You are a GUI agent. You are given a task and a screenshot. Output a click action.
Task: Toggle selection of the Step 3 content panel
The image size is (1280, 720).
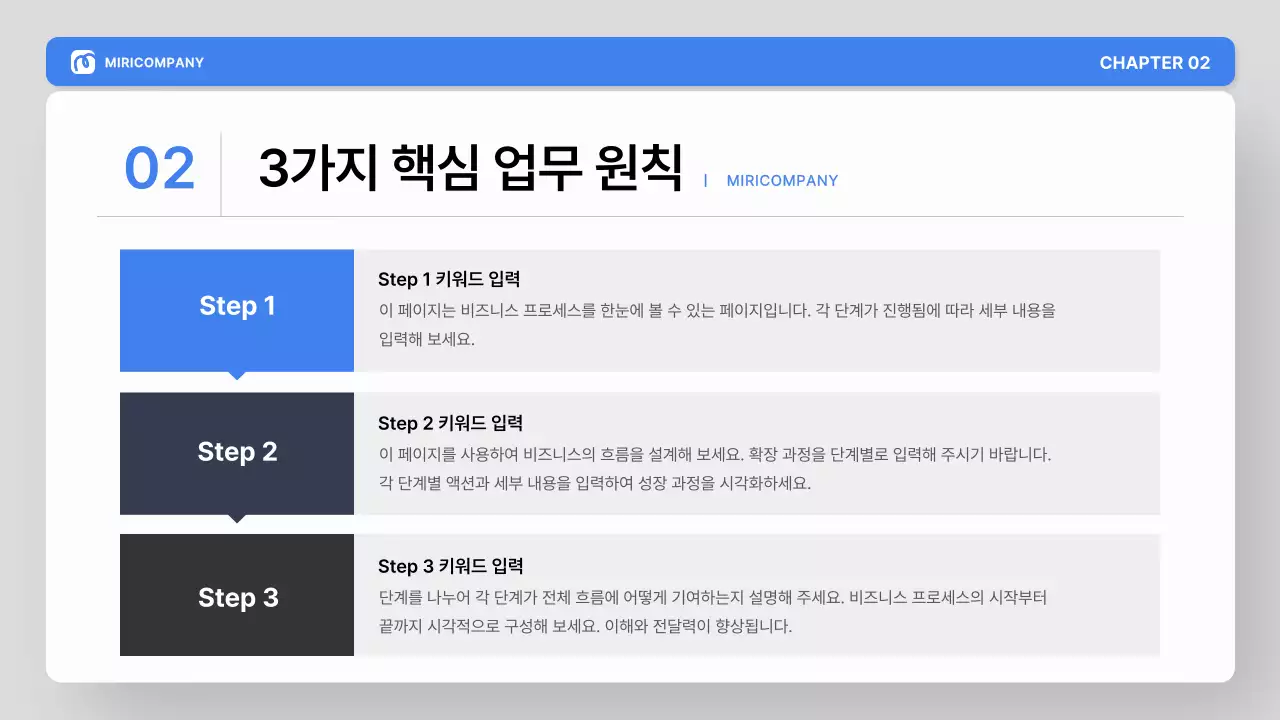(x=757, y=596)
